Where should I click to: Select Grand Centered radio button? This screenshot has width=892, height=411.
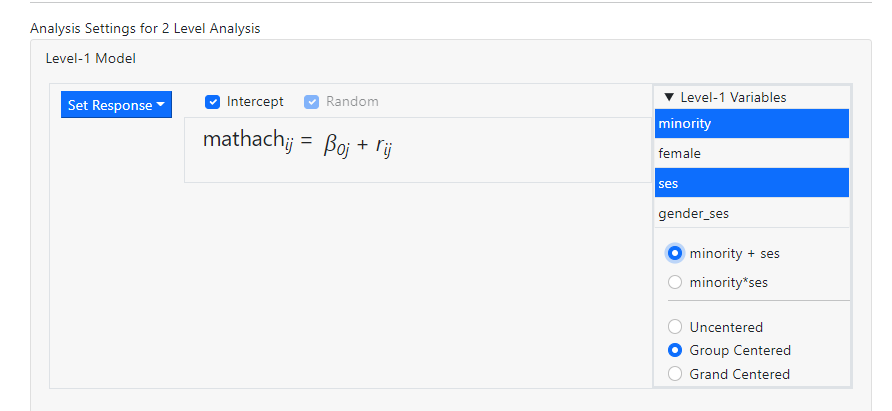click(675, 374)
